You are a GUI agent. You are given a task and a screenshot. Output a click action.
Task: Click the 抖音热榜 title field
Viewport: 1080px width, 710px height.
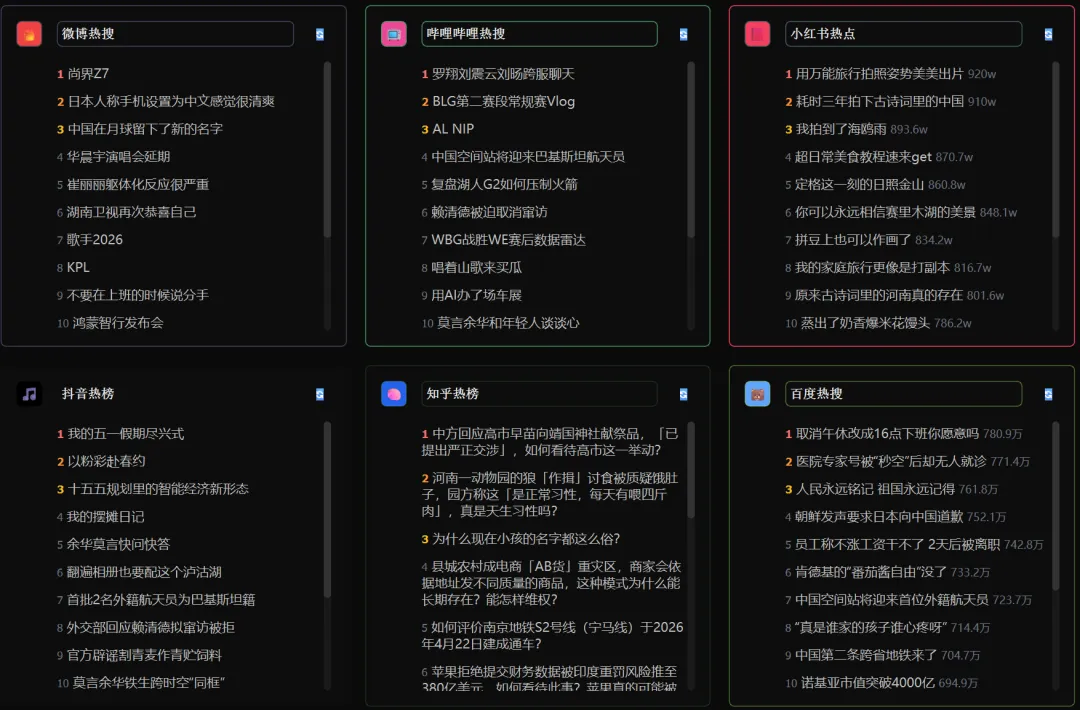click(x=175, y=394)
